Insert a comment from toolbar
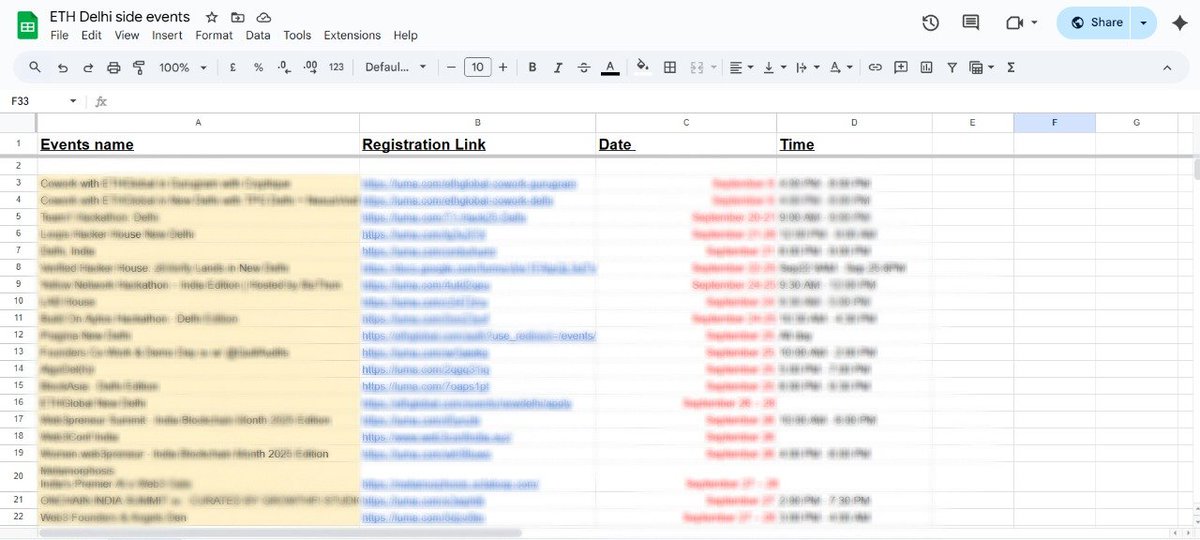 pos(901,67)
